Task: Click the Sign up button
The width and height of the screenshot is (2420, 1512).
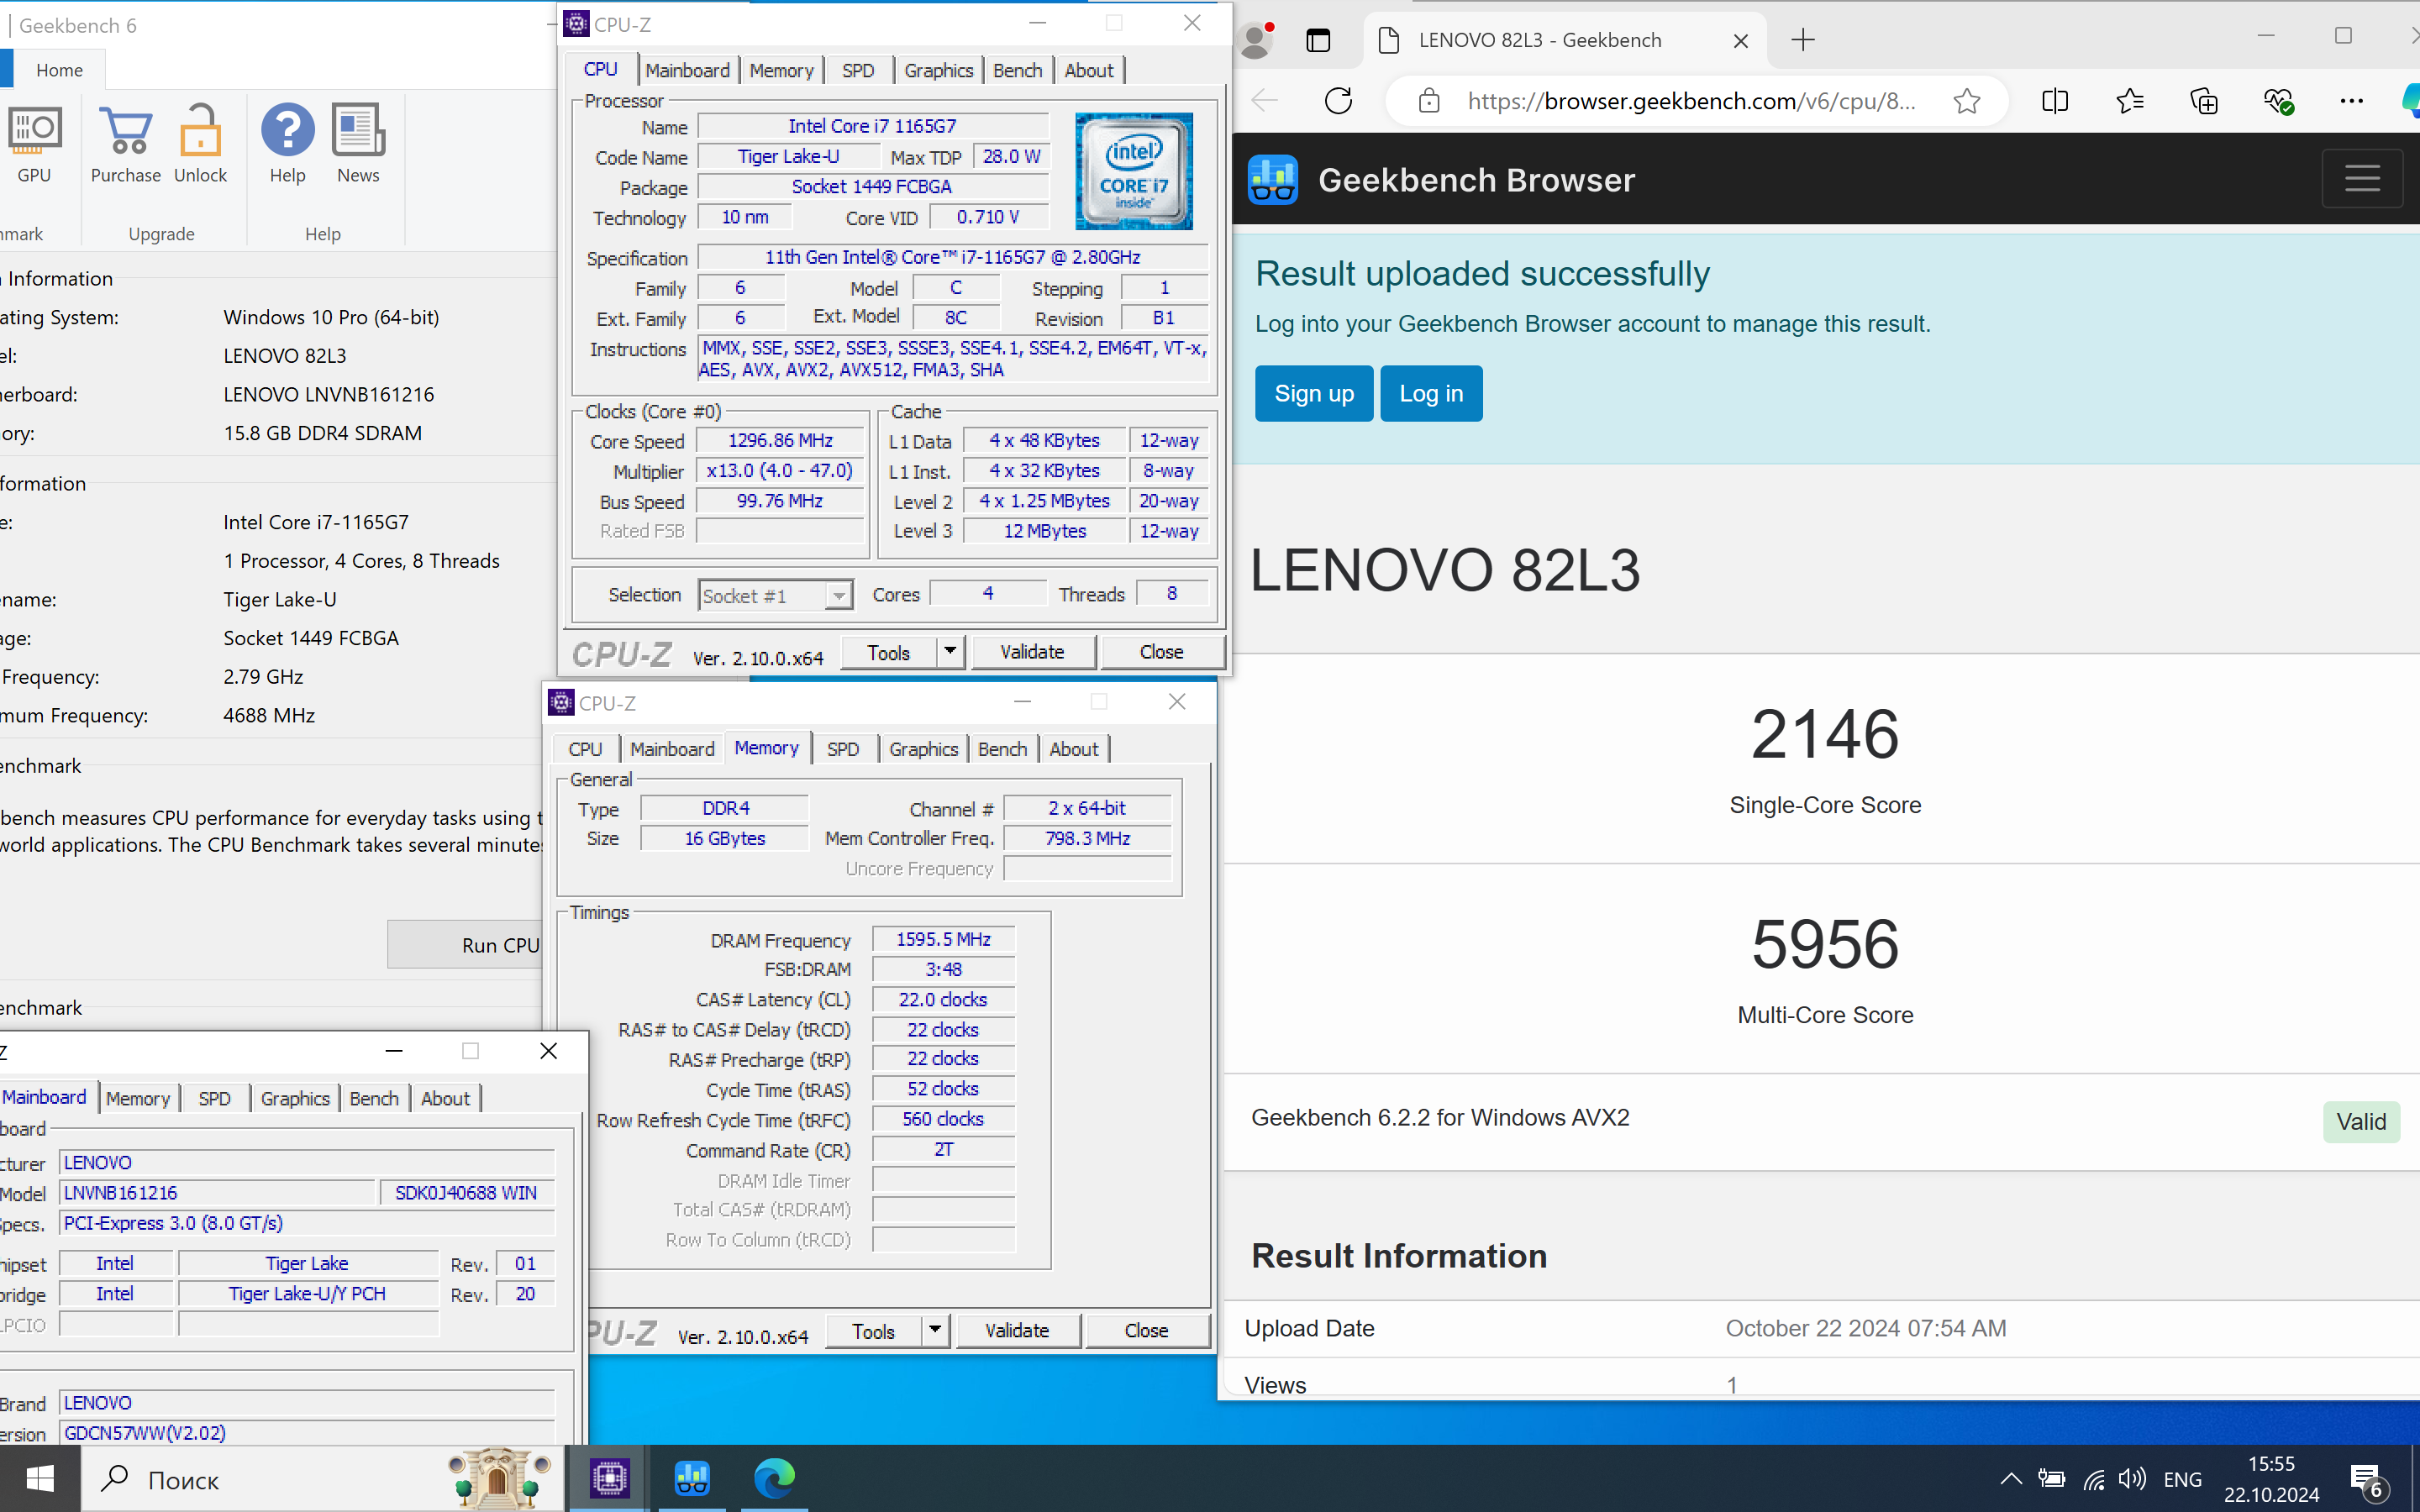Action: [x=1314, y=394]
